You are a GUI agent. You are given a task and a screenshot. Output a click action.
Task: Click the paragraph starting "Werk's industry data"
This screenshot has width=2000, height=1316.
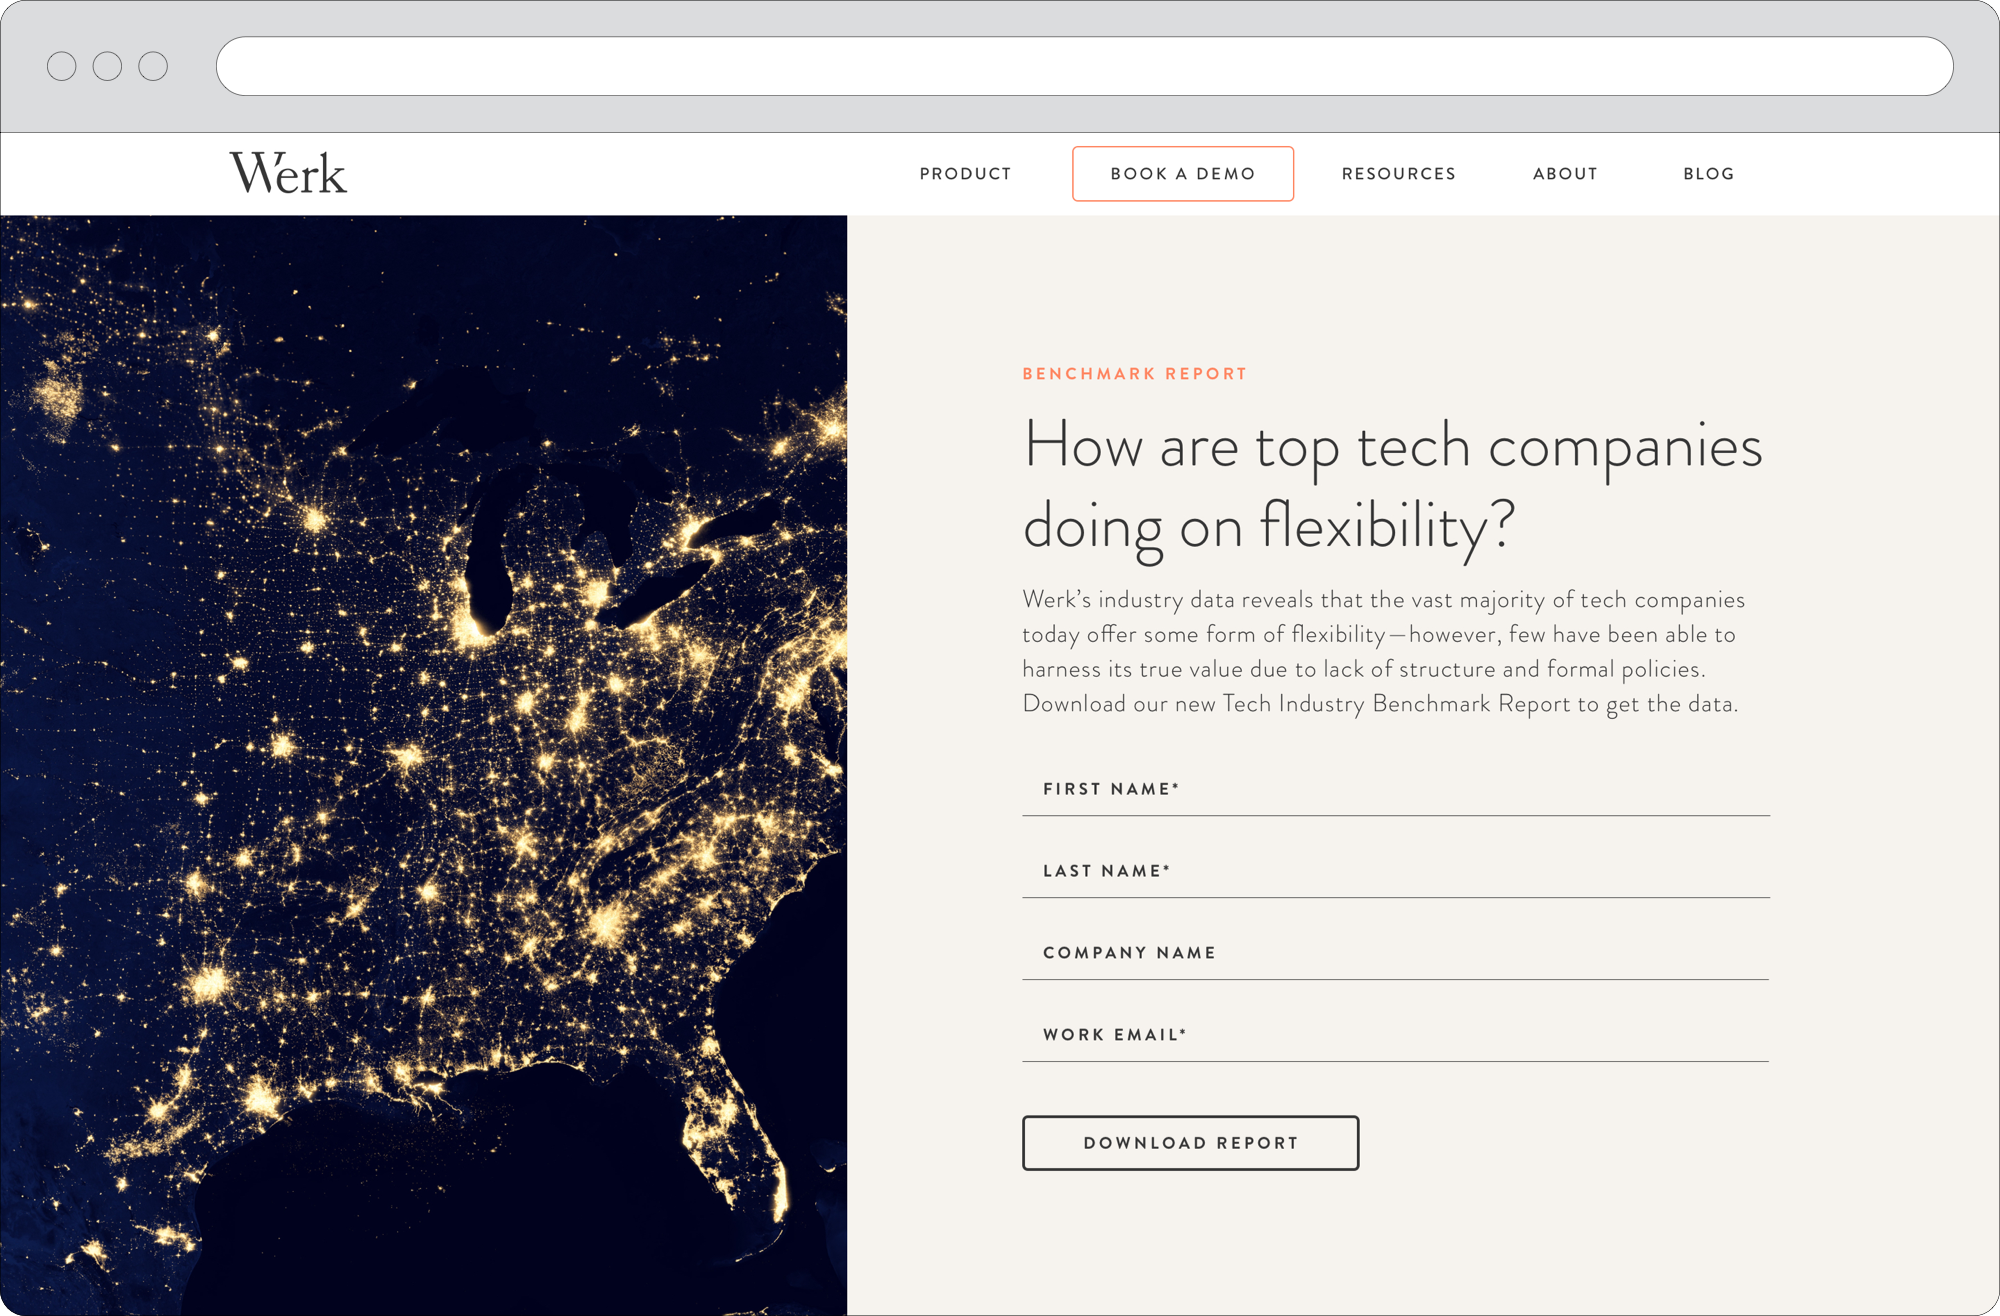(x=1383, y=652)
